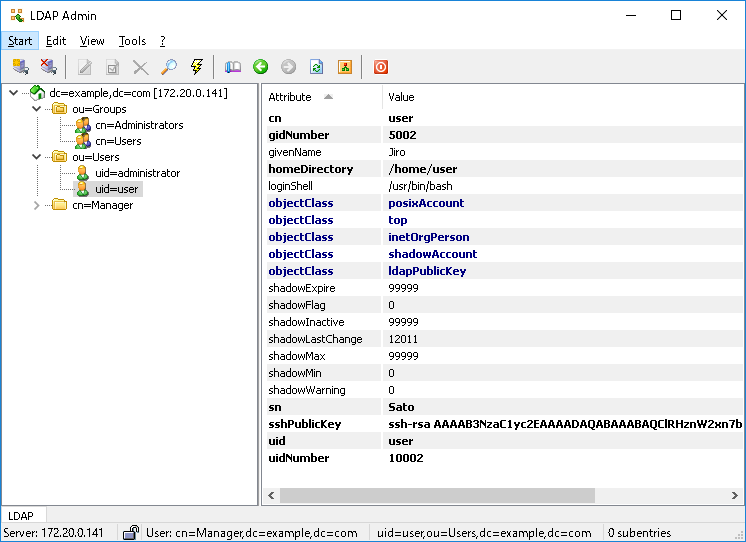This screenshot has height=542, width=746.
Task: Select the dc=example,dc=com root entry
Action: (138, 93)
